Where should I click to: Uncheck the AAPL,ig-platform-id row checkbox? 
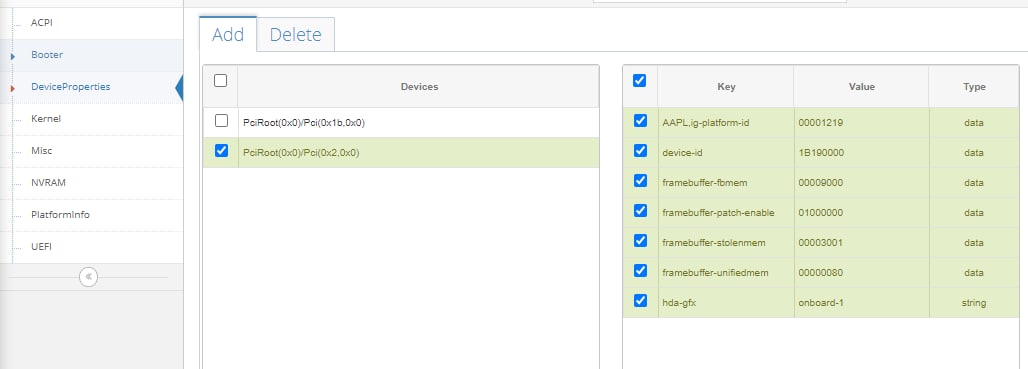(641, 121)
